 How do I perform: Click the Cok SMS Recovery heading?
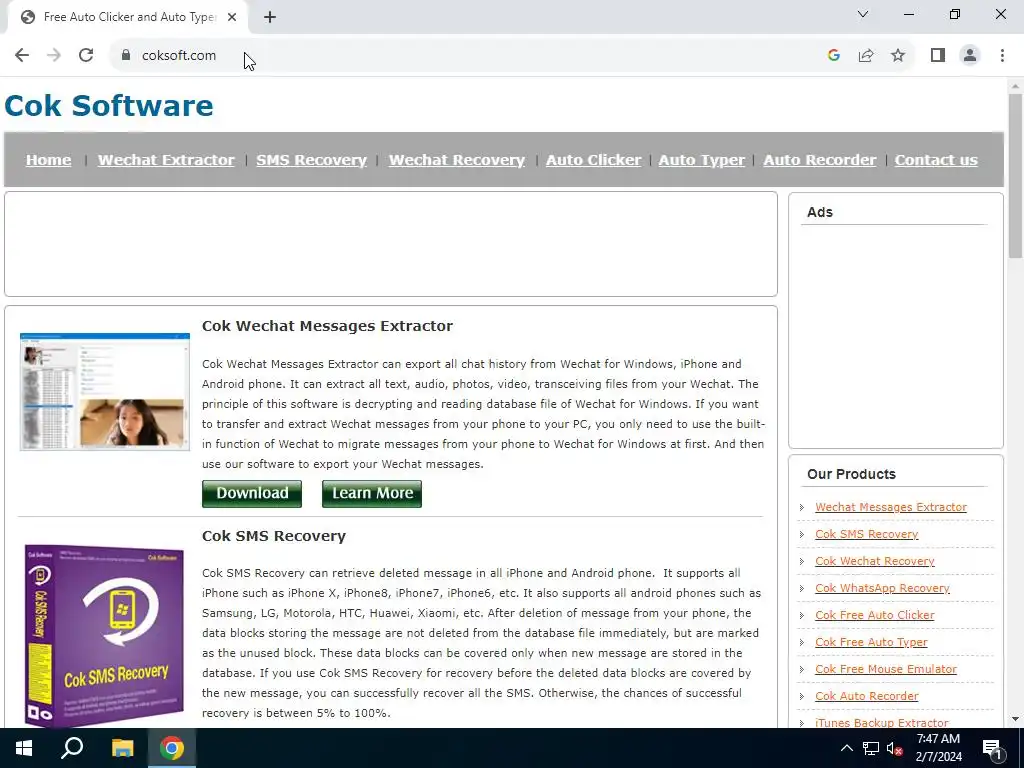(274, 536)
